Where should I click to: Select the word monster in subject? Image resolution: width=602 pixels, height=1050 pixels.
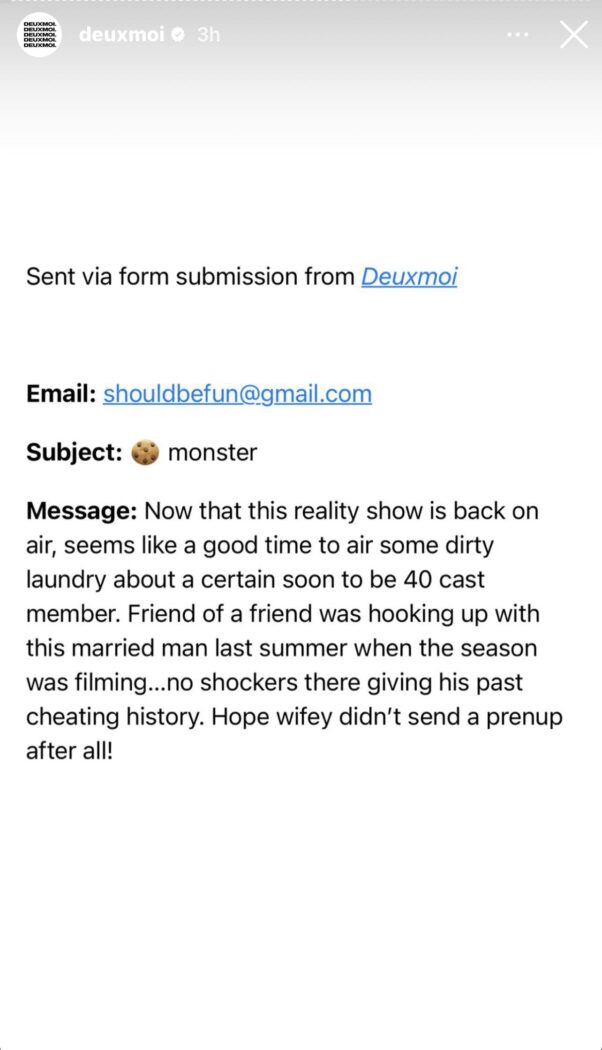212,453
